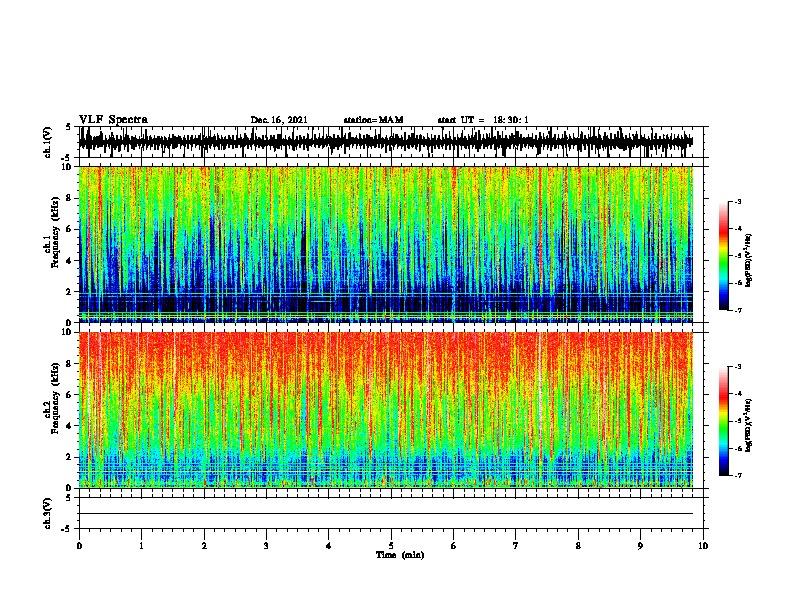This screenshot has width=792, height=612.
Task: Click the "Time (min)" axis title
Action: coord(400,555)
